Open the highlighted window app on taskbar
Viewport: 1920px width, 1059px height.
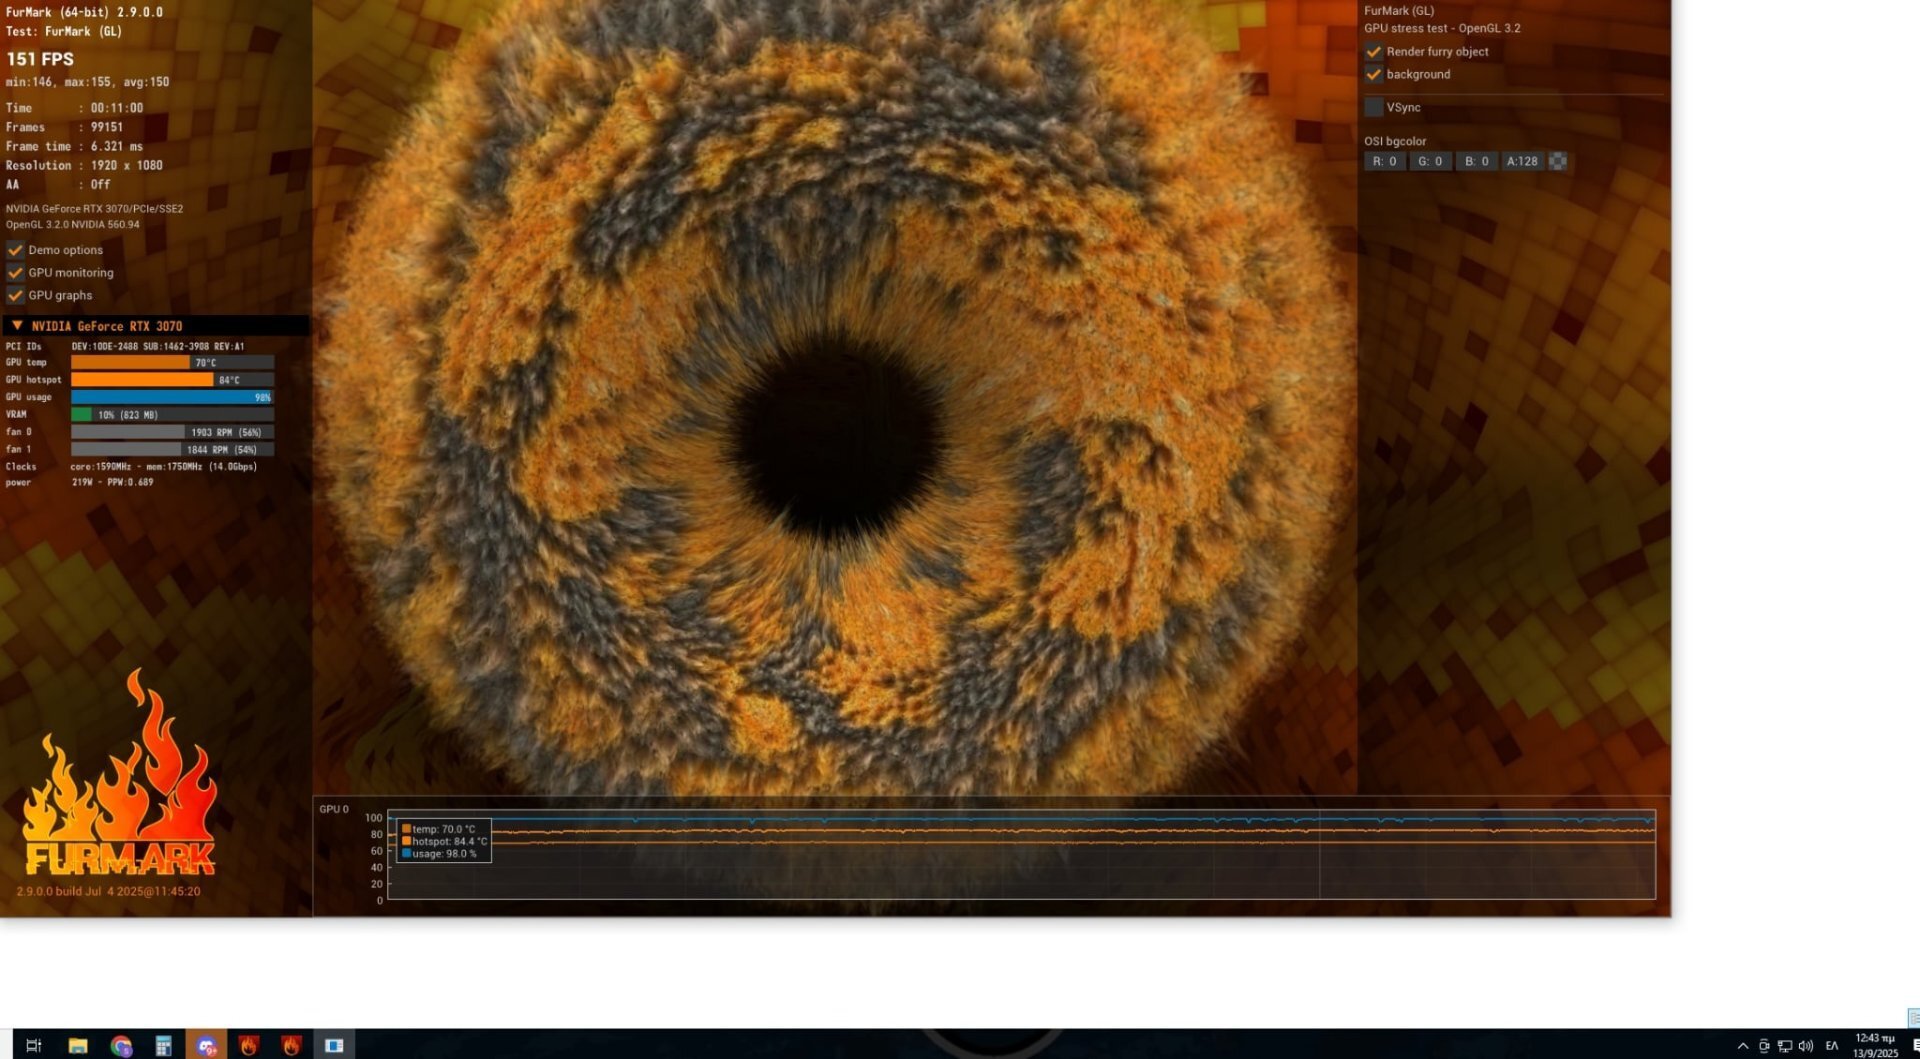click(x=334, y=1045)
